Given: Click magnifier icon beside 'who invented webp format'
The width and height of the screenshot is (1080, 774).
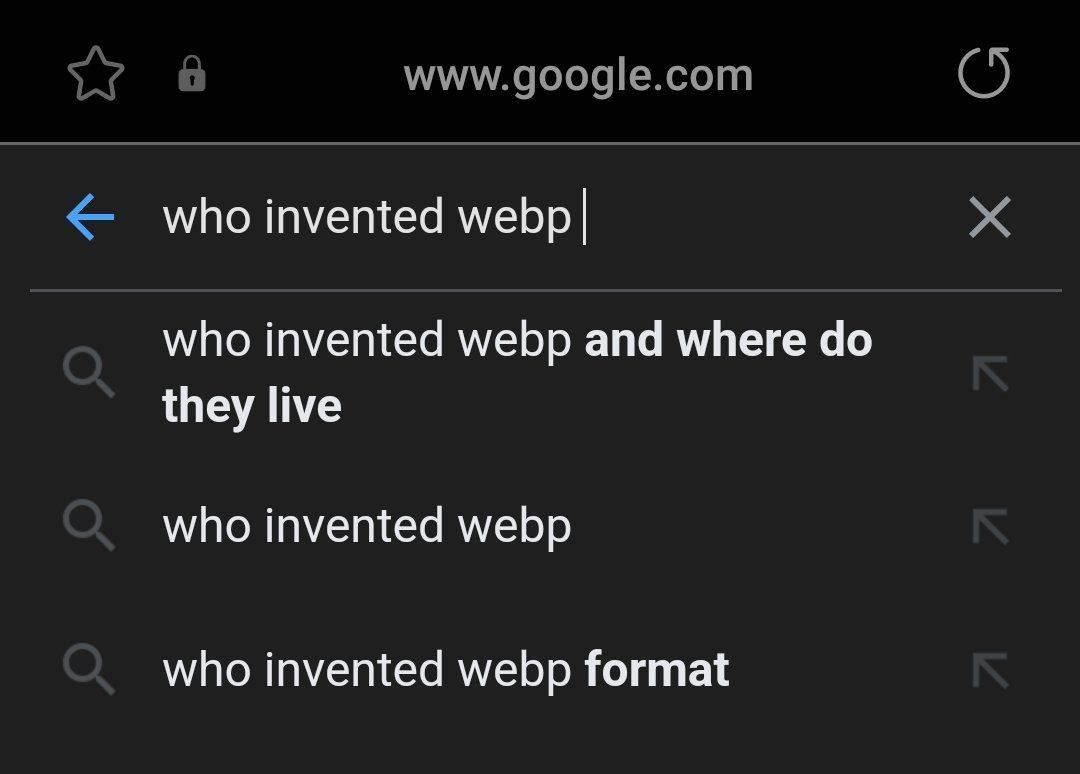Looking at the screenshot, I should coord(89,670).
